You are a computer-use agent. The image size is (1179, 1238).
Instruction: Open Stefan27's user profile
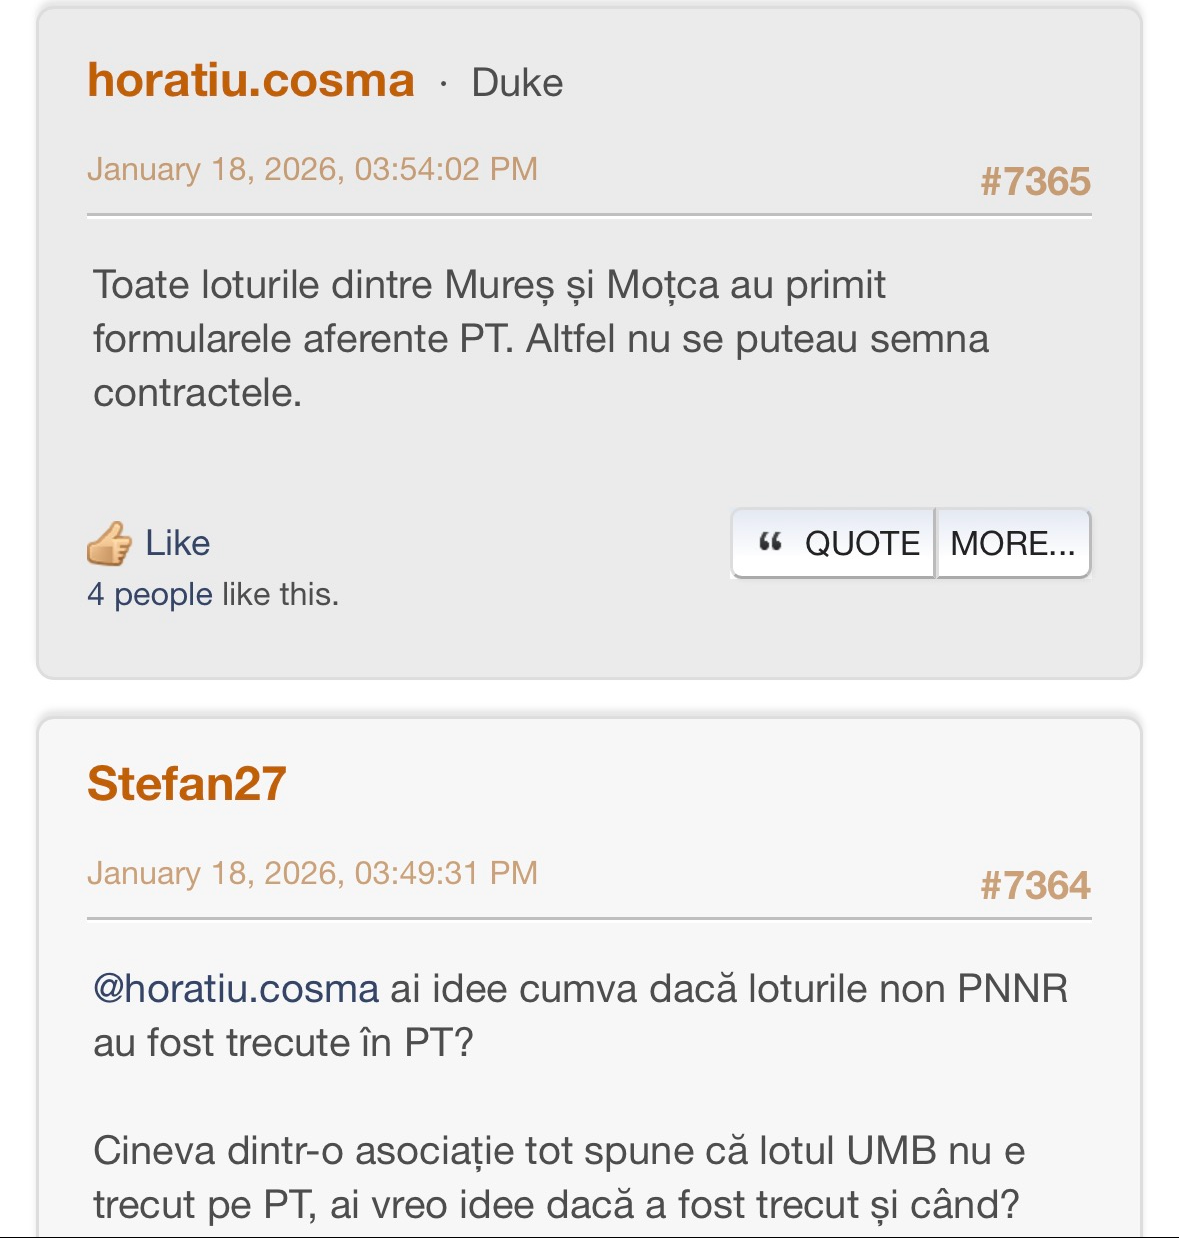[185, 785]
